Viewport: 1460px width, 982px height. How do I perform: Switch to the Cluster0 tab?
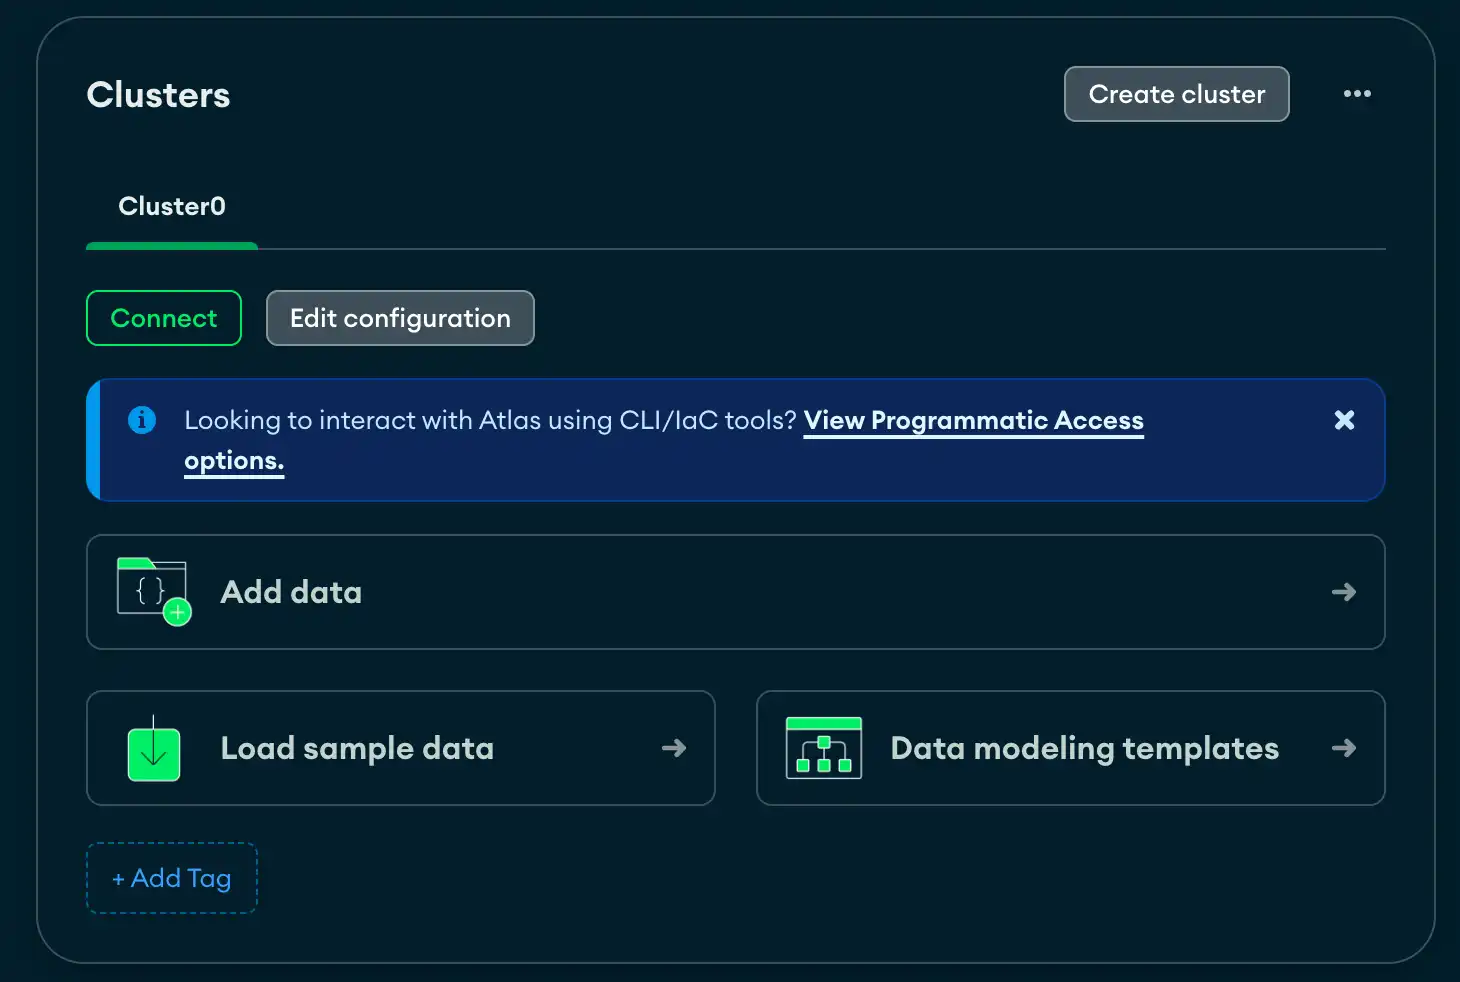[x=171, y=206]
